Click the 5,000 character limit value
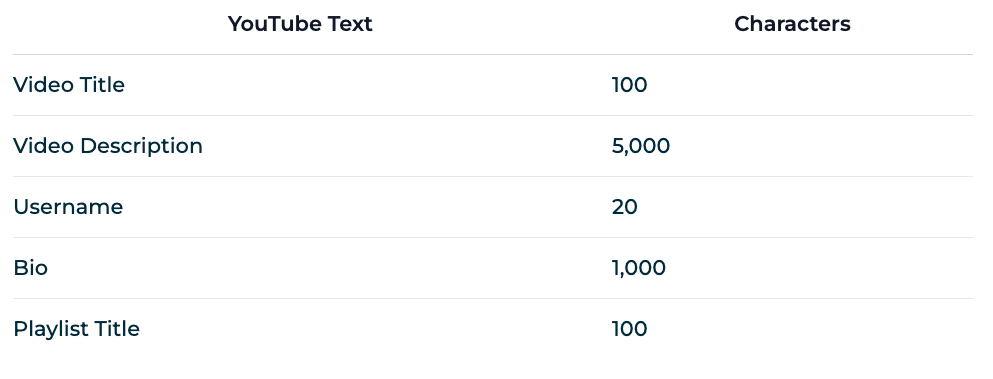The image size is (993, 379). [640, 146]
